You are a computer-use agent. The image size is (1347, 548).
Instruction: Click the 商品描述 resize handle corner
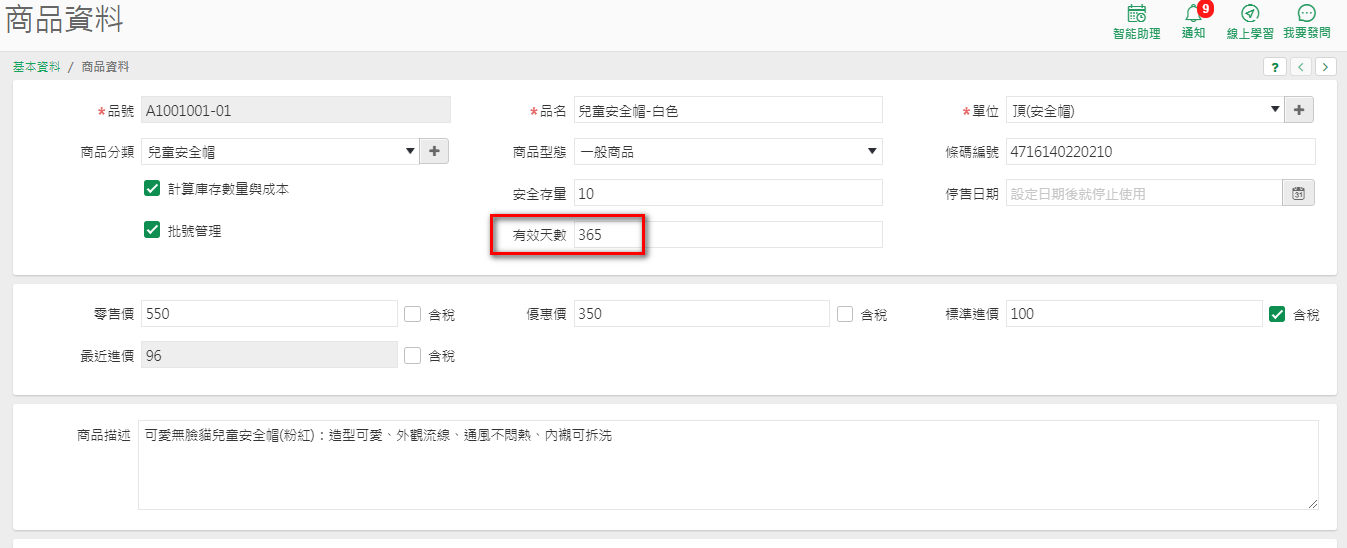pyautogui.click(x=1312, y=504)
